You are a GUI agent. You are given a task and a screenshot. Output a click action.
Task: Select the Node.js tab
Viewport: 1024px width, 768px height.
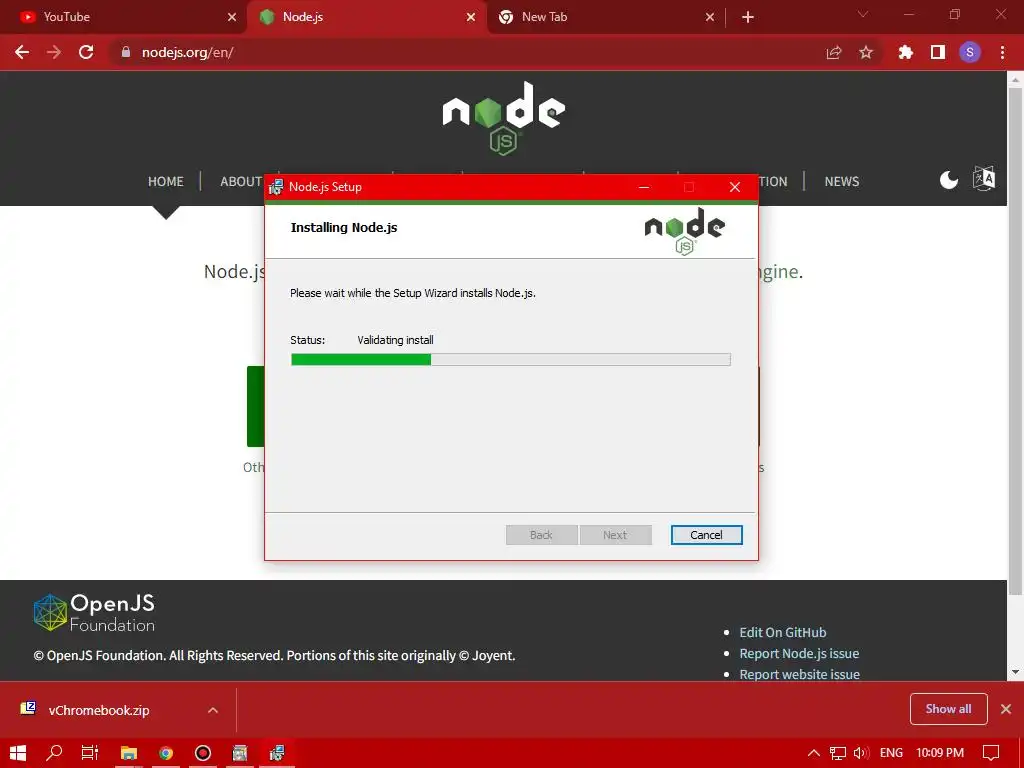tap(366, 17)
